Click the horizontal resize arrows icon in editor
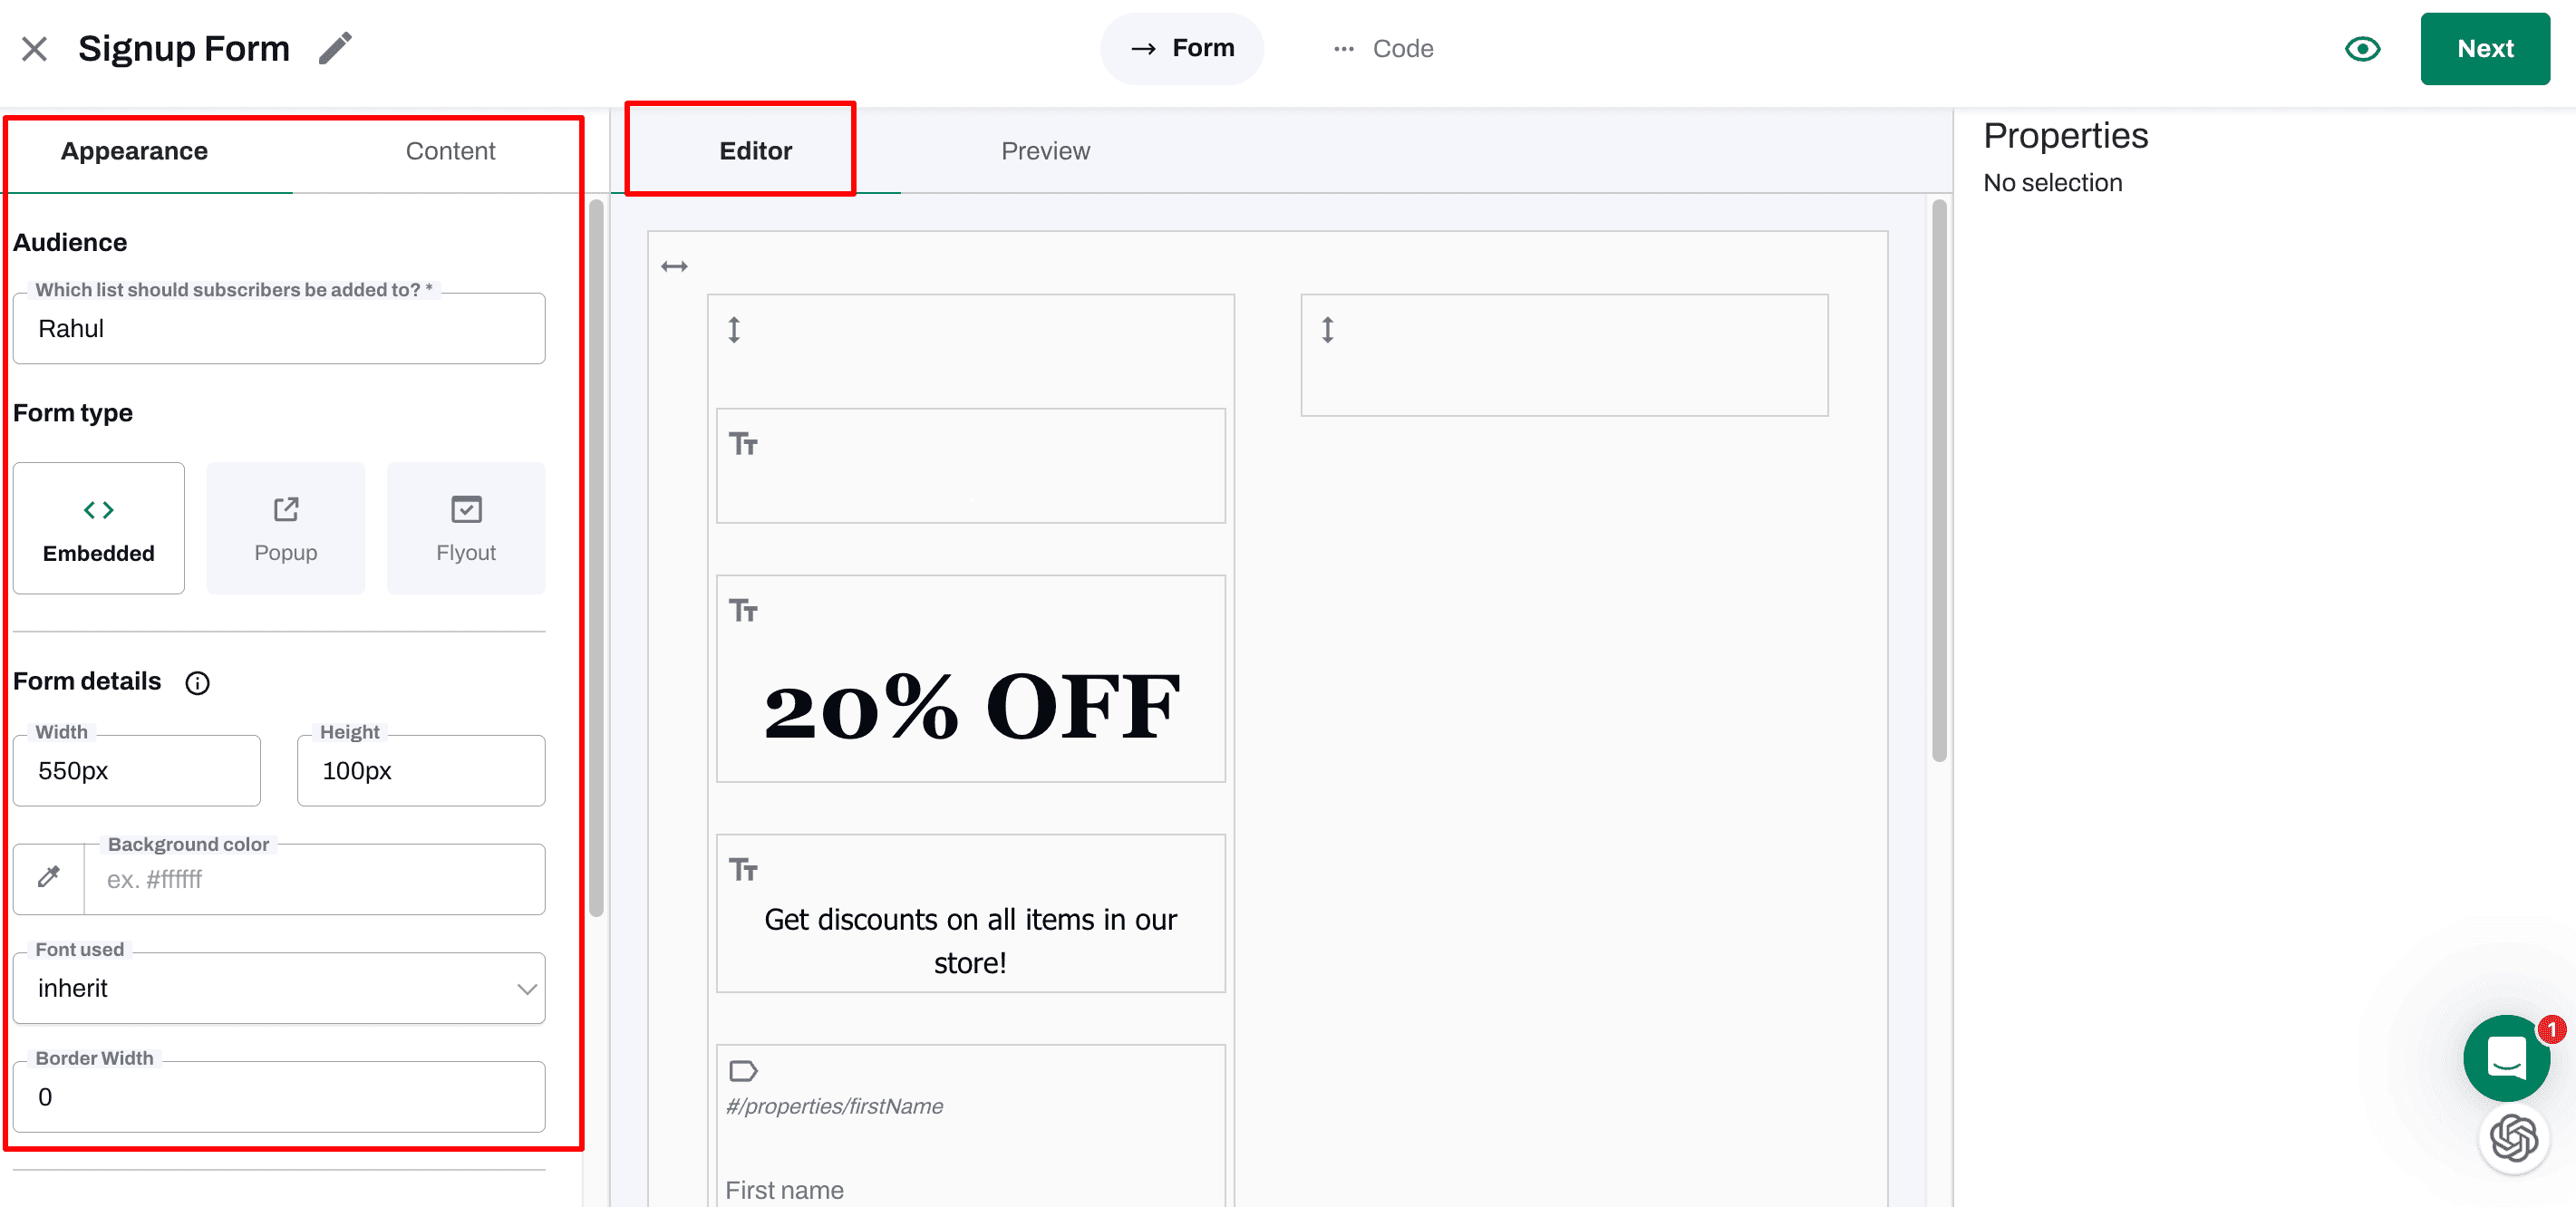This screenshot has height=1207, width=2576. click(674, 266)
